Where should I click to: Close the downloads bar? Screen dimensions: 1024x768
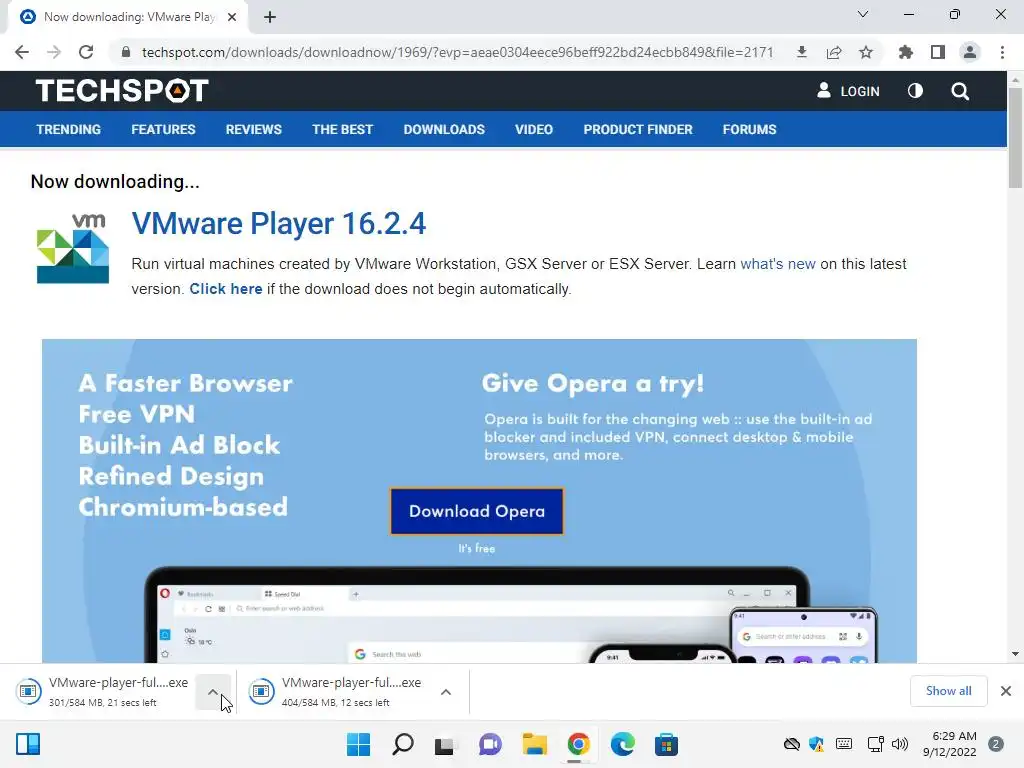[x=1006, y=691]
